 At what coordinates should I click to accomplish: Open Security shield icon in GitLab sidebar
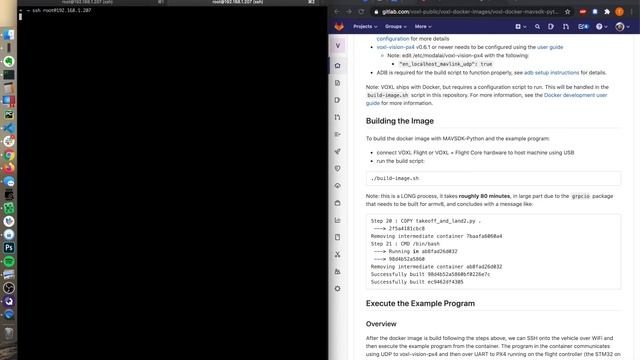338,169
